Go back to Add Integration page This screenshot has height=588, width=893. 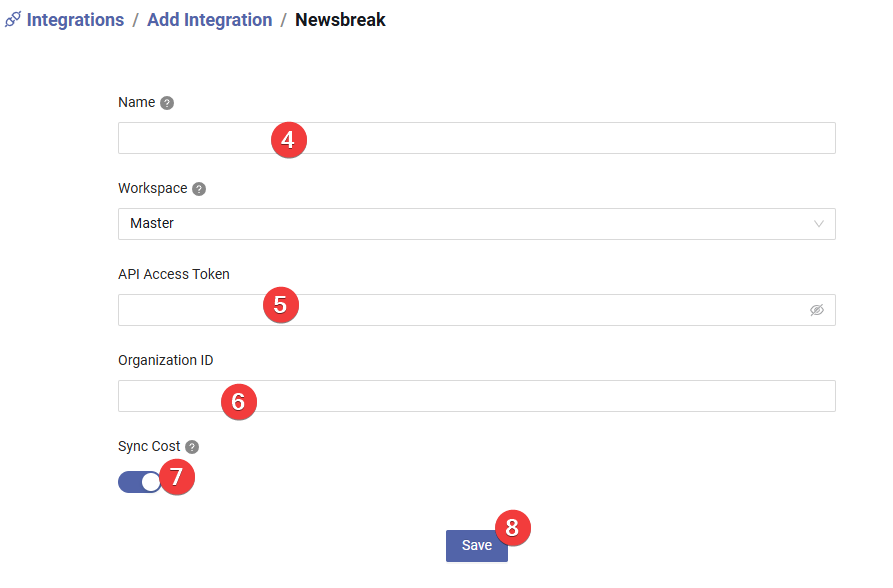click(210, 20)
